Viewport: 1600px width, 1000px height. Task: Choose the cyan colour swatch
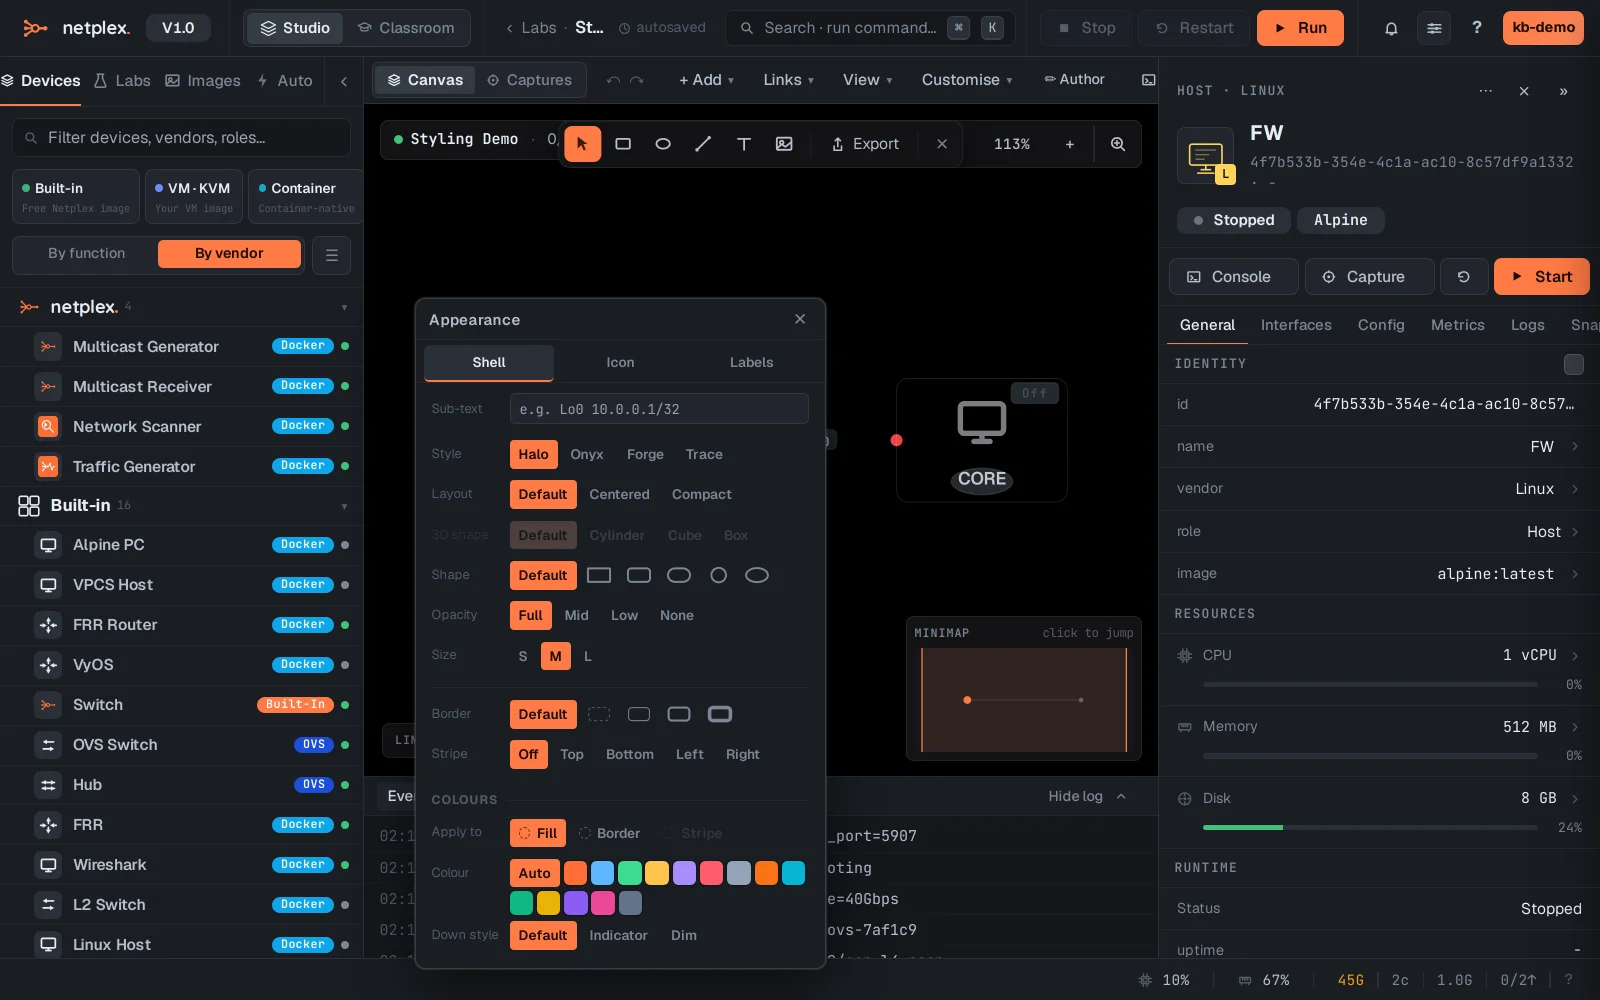point(793,873)
